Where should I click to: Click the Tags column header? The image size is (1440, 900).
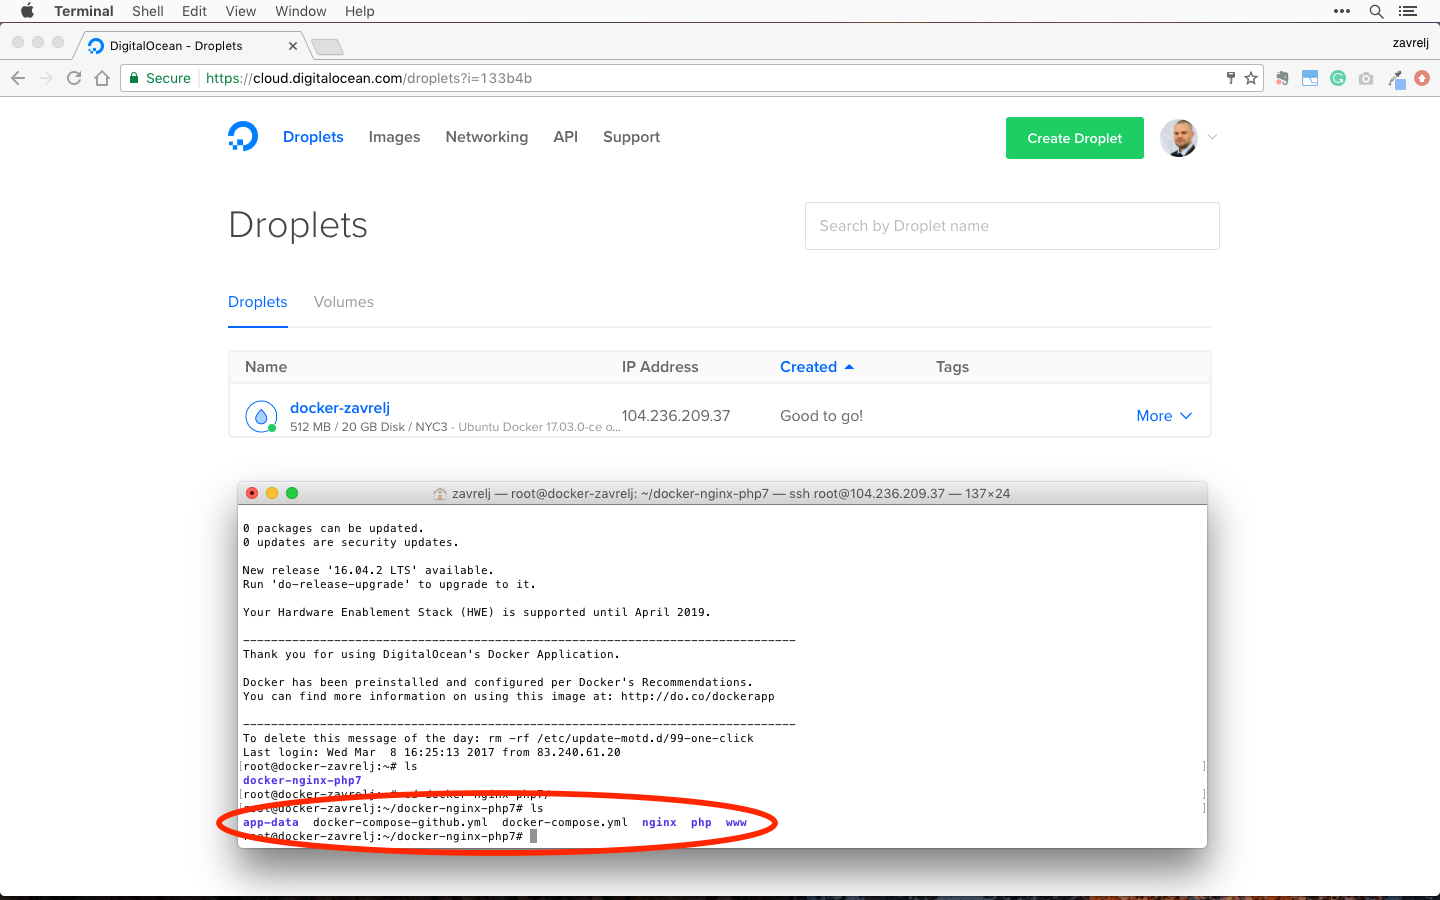(x=952, y=367)
